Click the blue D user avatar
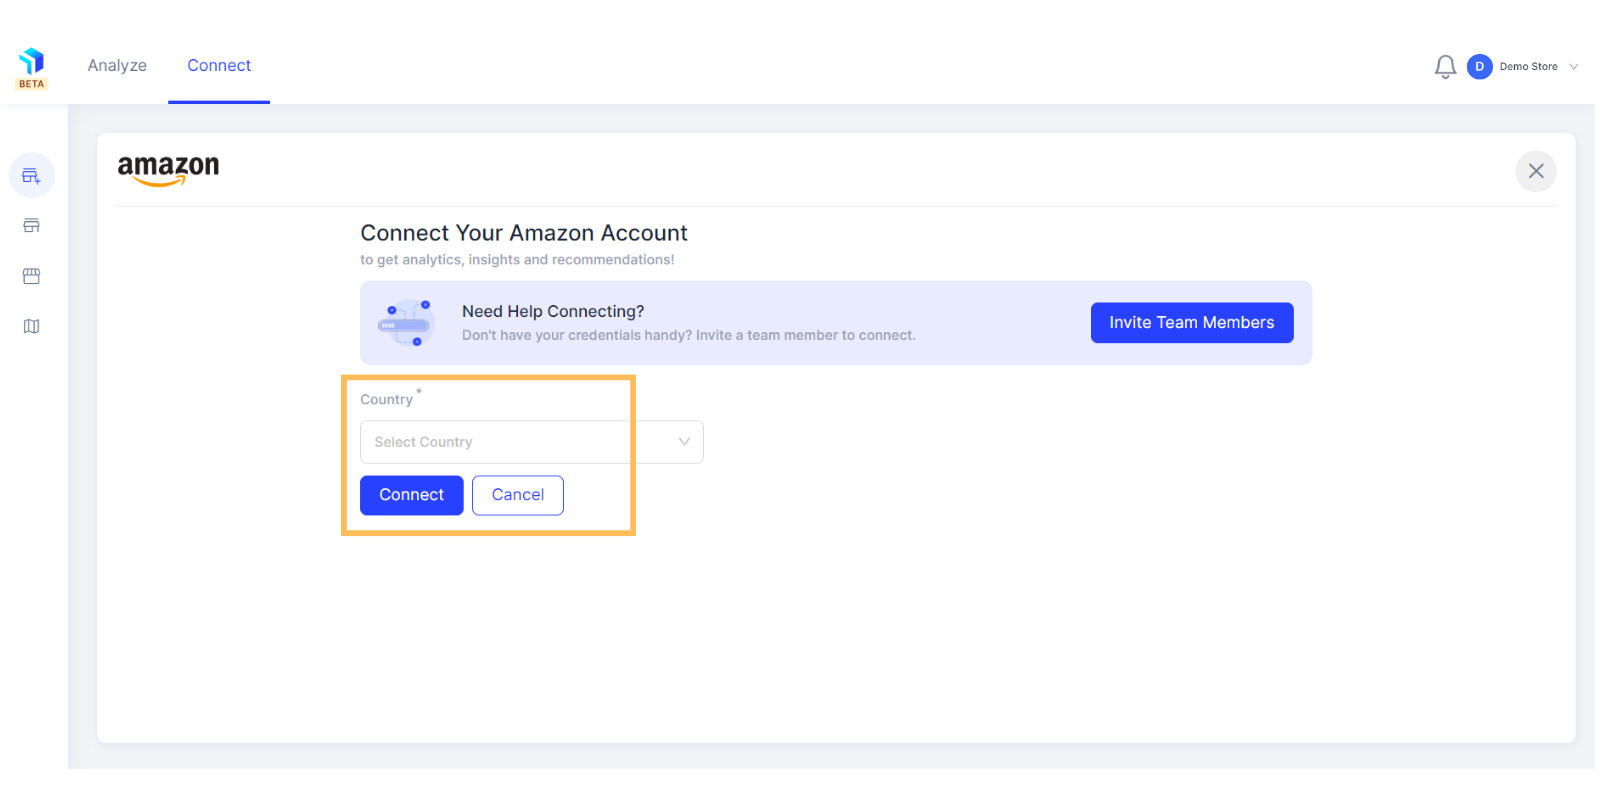Viewport: 1600px width, 800px height. (1480, 67)
